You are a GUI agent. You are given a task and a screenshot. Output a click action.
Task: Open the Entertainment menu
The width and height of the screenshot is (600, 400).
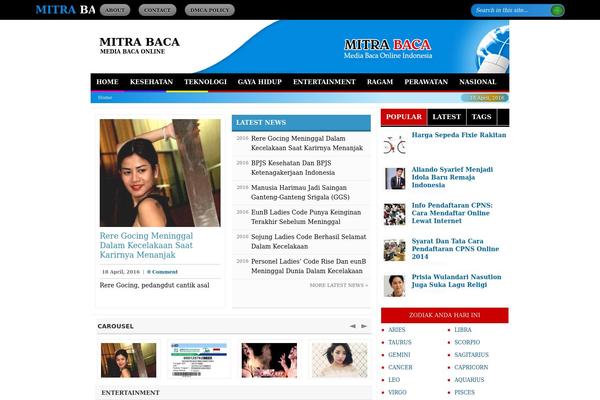(324, 82)
